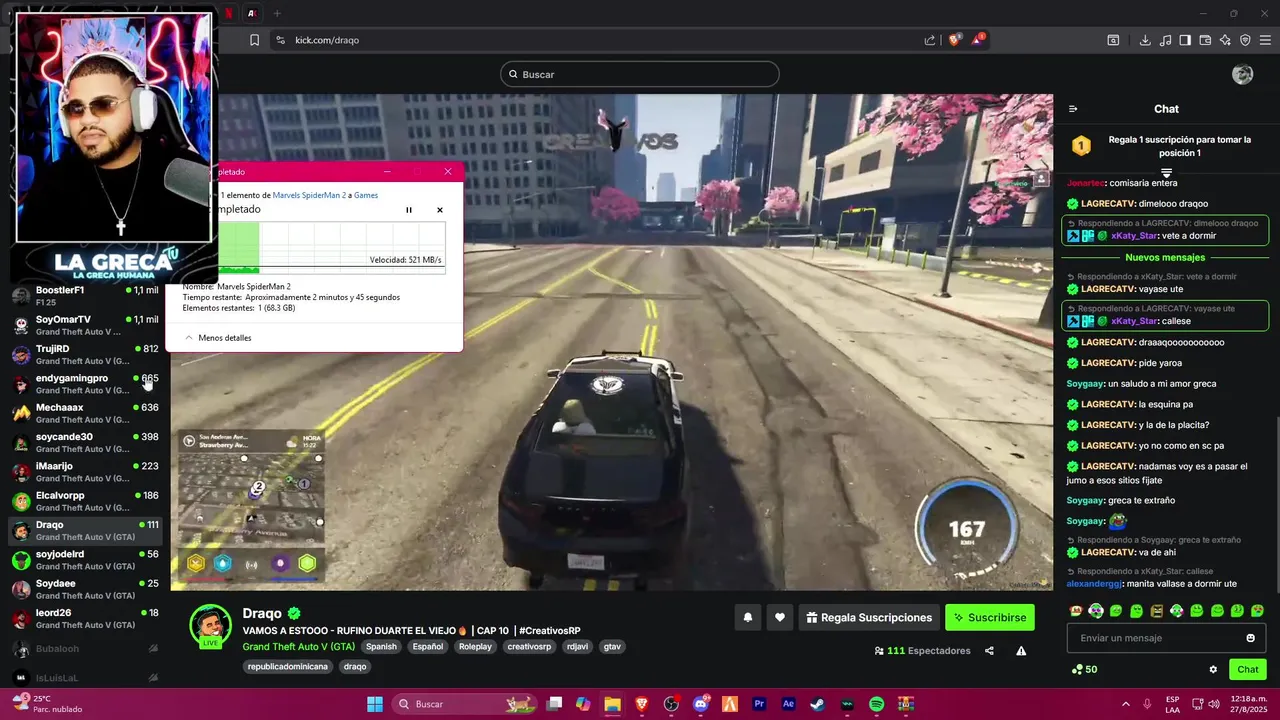Screen dimensions: 1280x720
Task: Report the stream with warning triangle icon
Action: click(1021, 651)
